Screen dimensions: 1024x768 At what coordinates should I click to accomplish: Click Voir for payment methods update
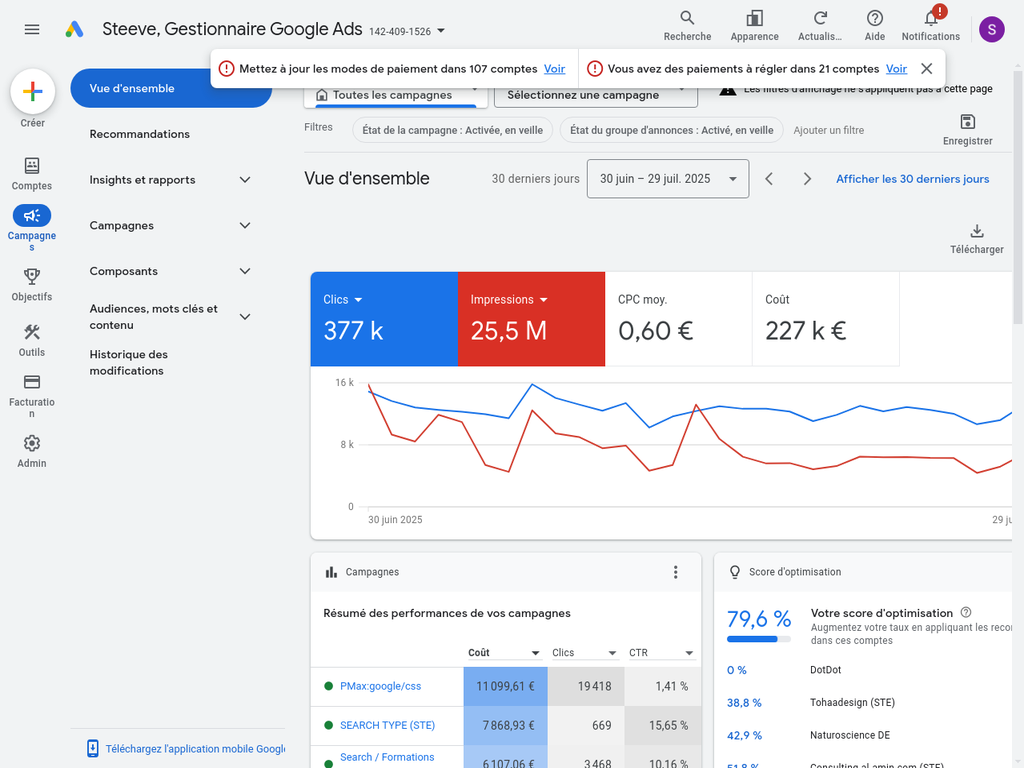(554, 69)
